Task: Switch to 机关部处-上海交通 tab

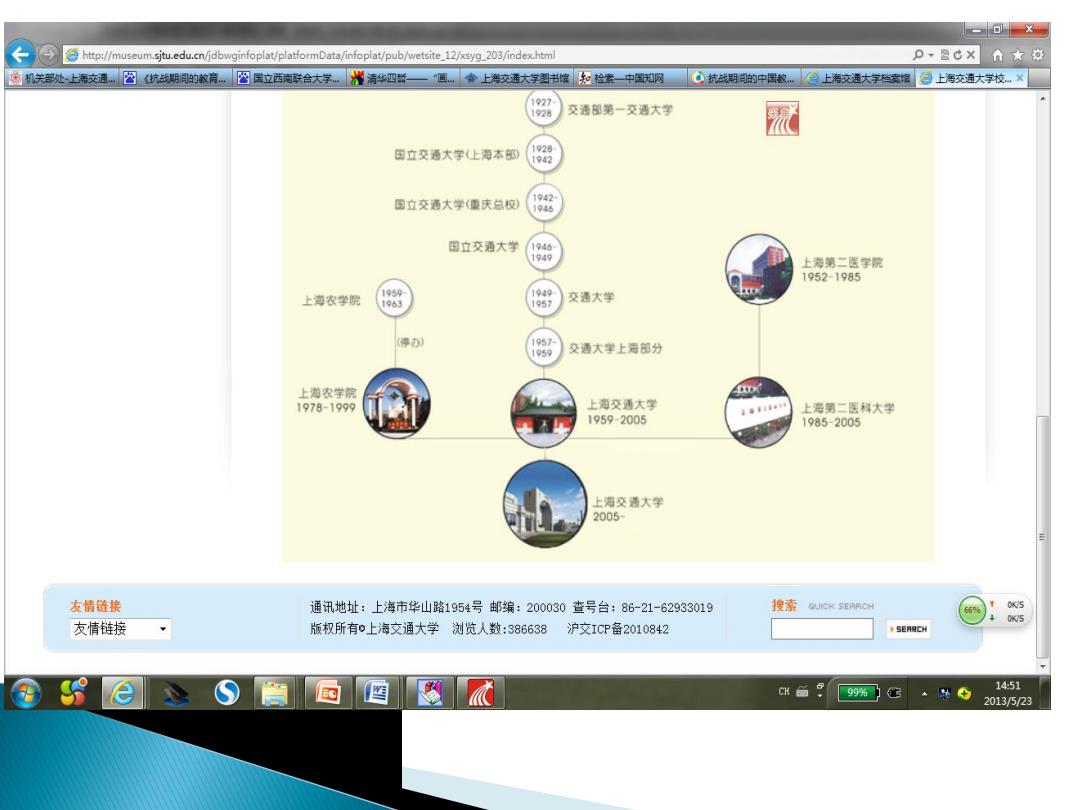Action: pyautogui.click(x=62, y=78)
